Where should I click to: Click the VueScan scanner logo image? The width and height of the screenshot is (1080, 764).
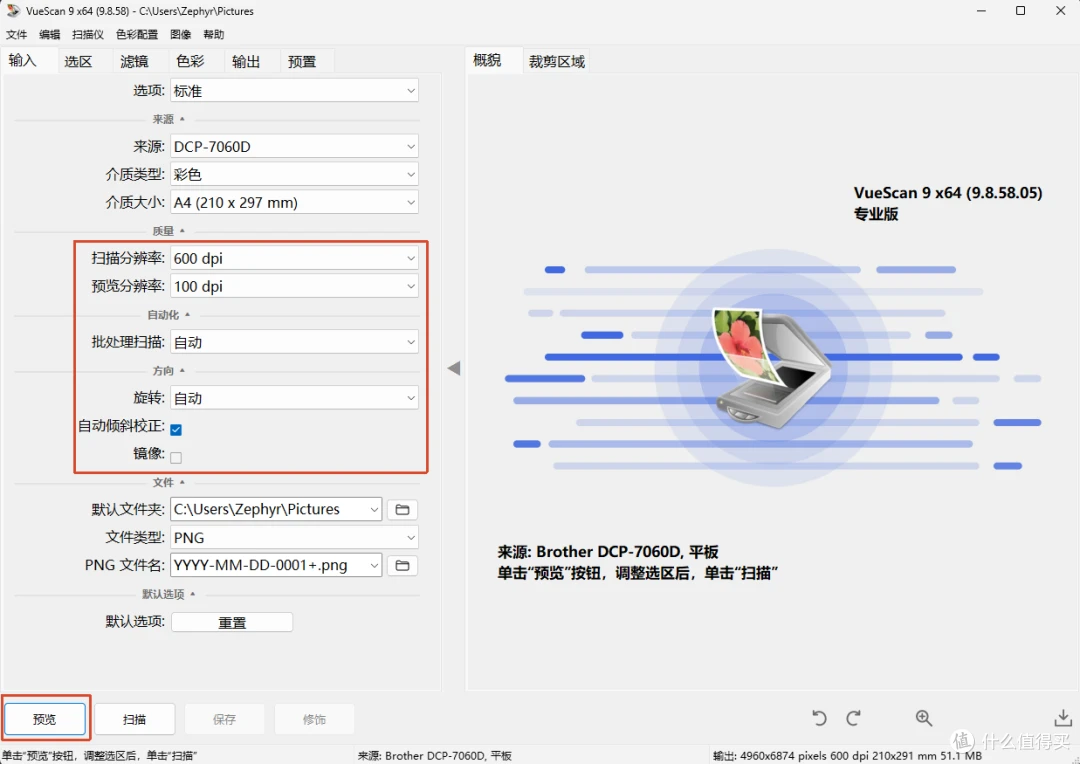771,367
